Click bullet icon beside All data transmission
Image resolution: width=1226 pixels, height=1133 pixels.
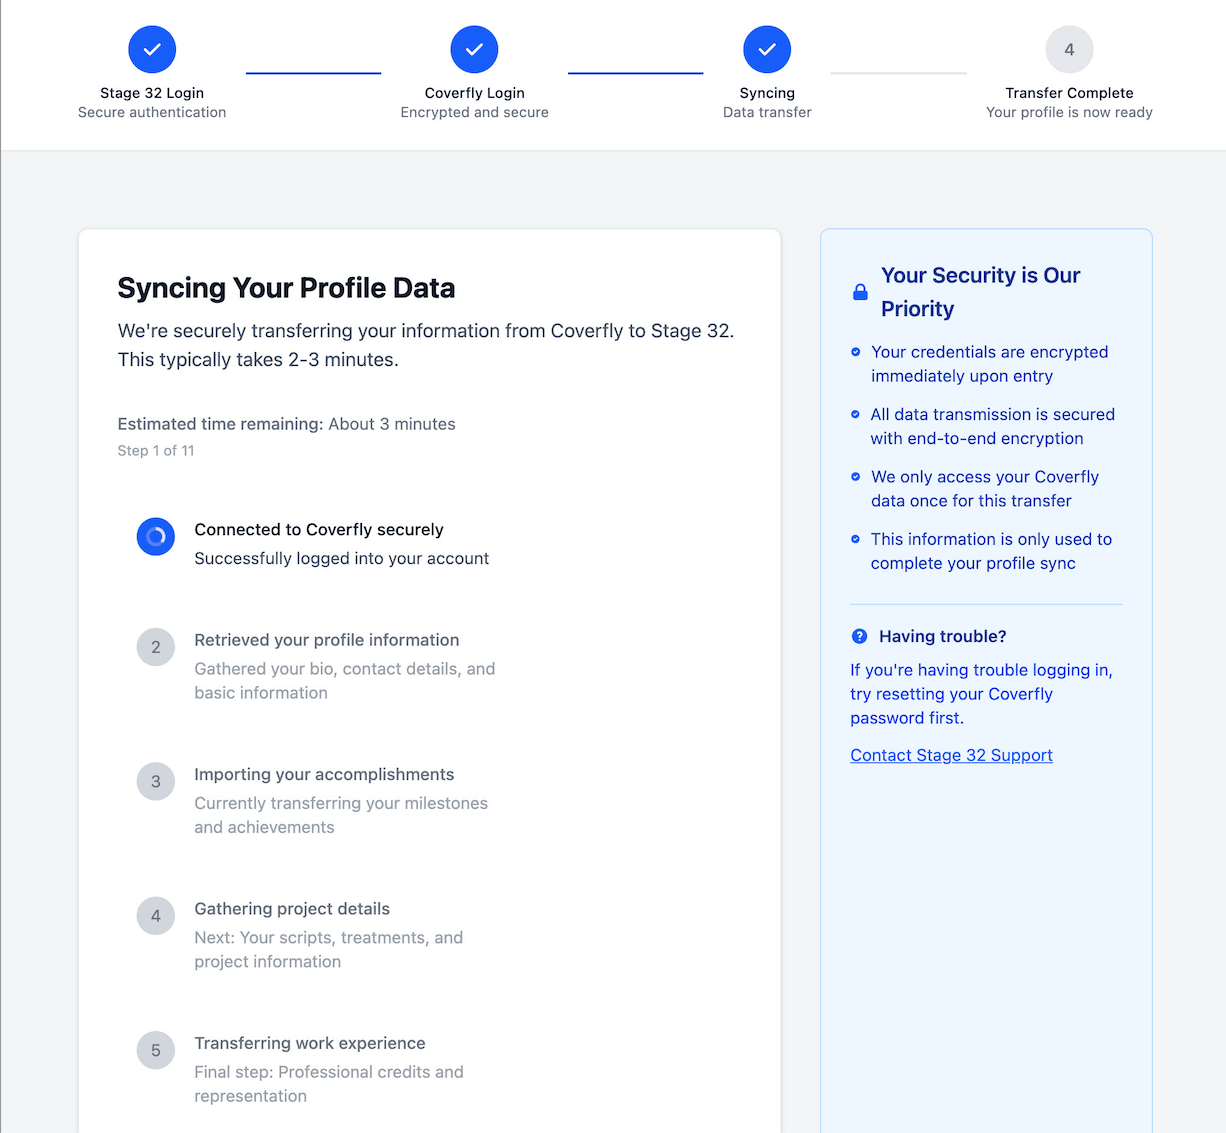point(855,414)
